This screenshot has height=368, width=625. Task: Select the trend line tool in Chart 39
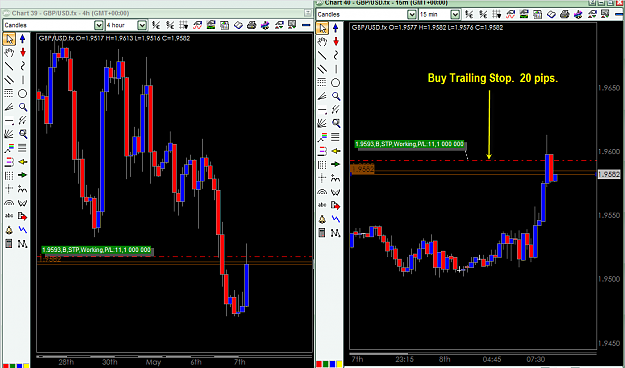coord(9,66)
